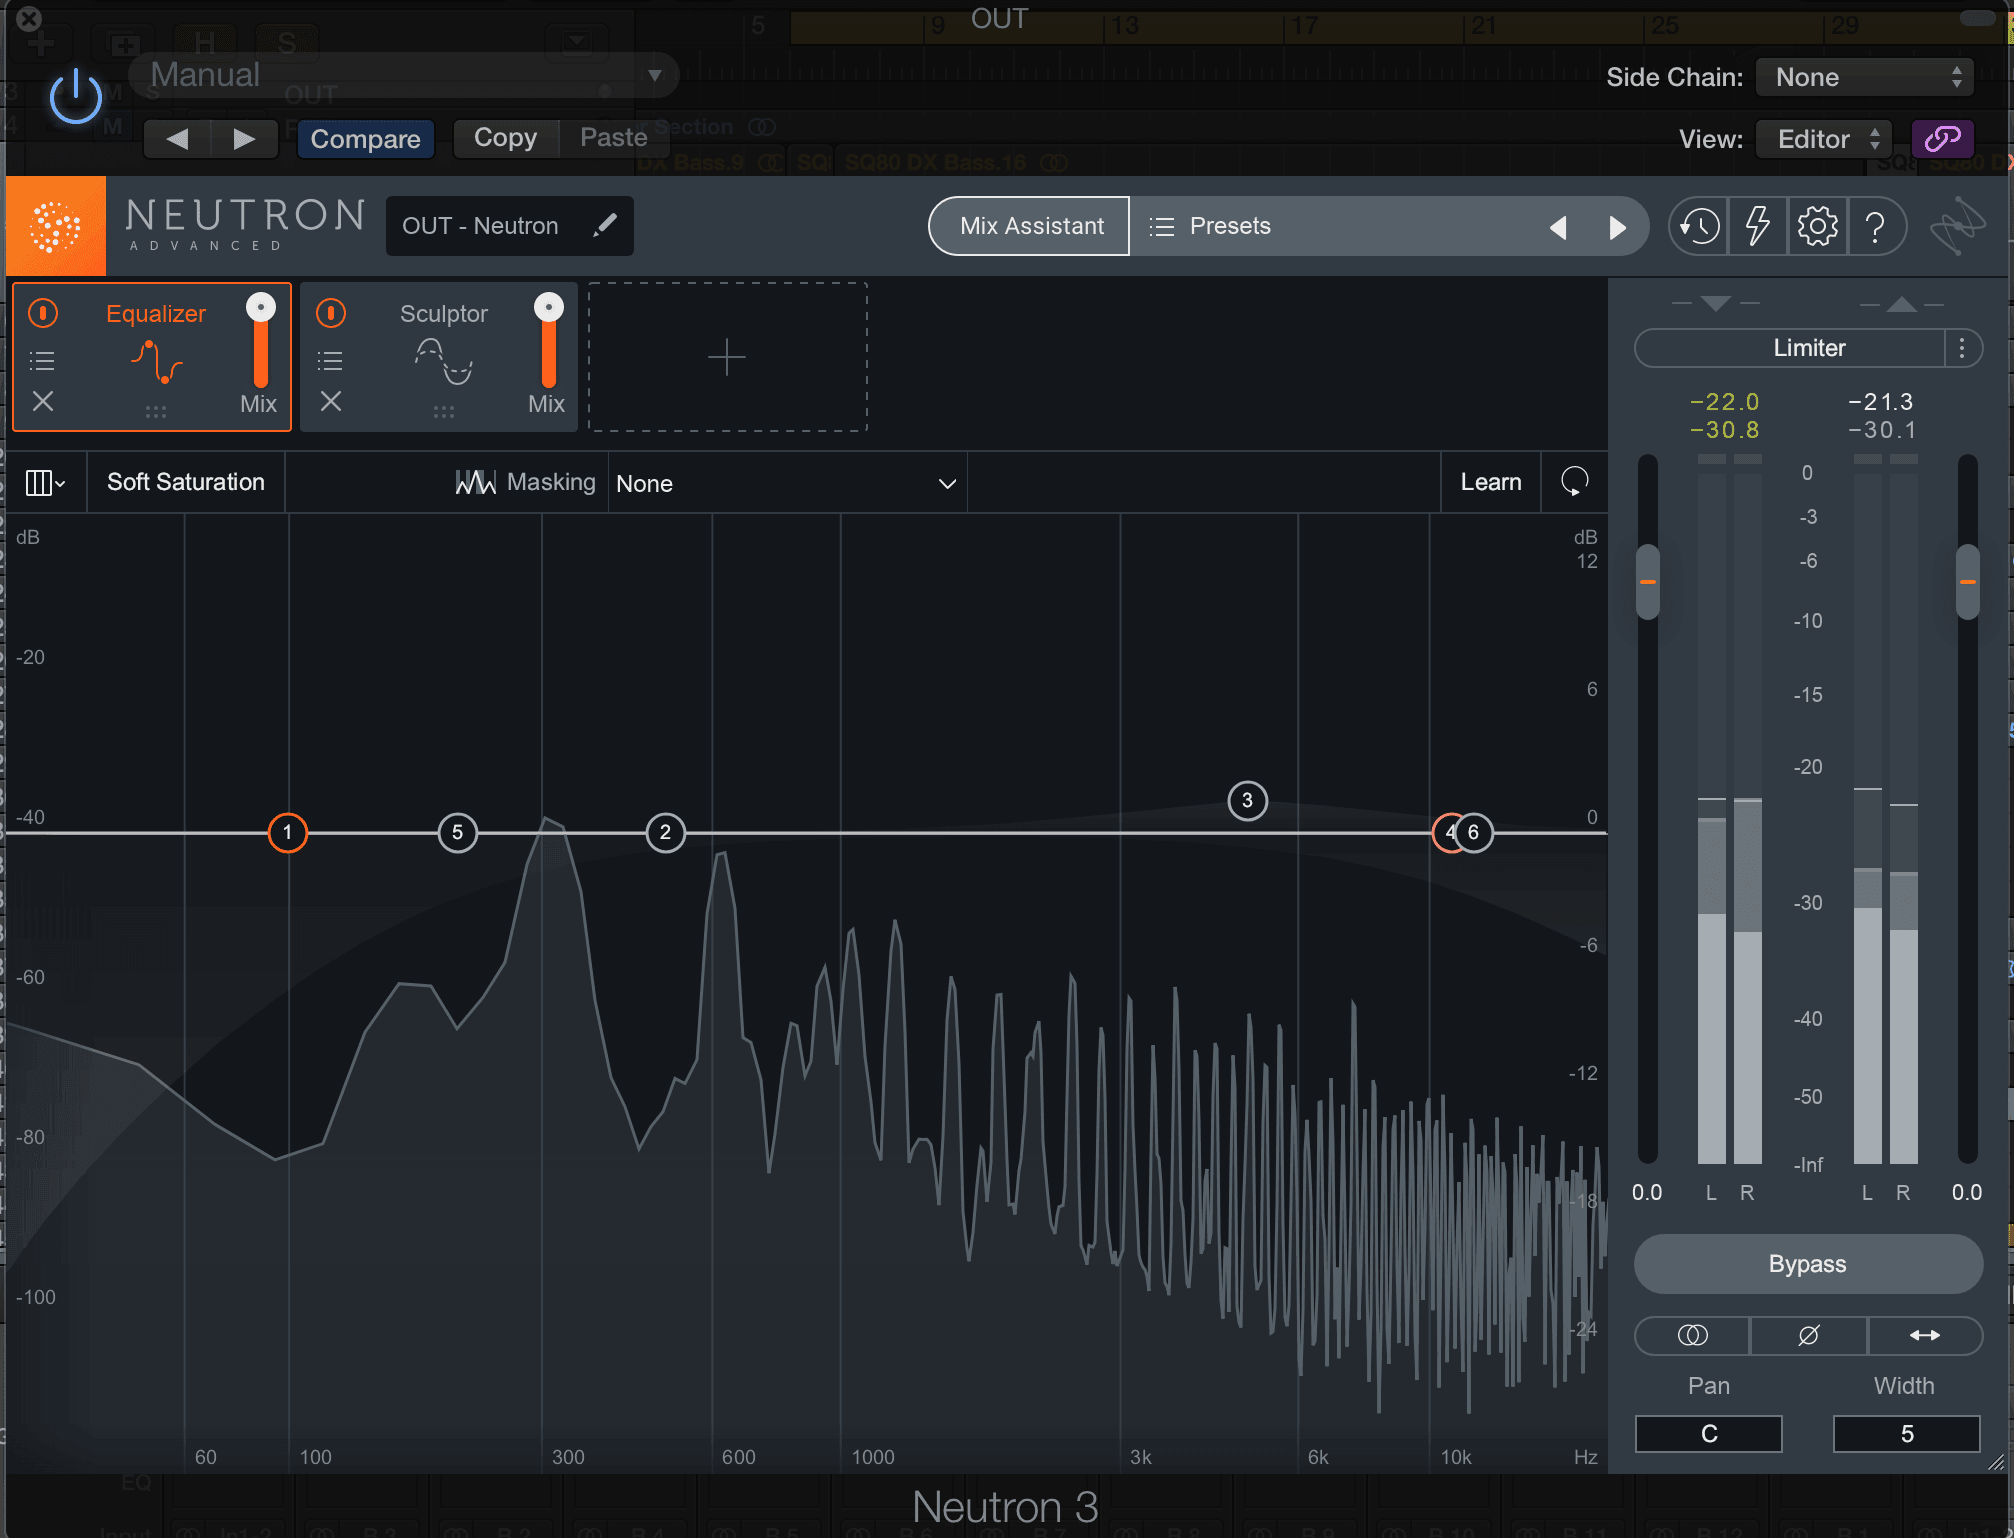Adjust the Sculptor Mix slider

(x=549, y=340)
